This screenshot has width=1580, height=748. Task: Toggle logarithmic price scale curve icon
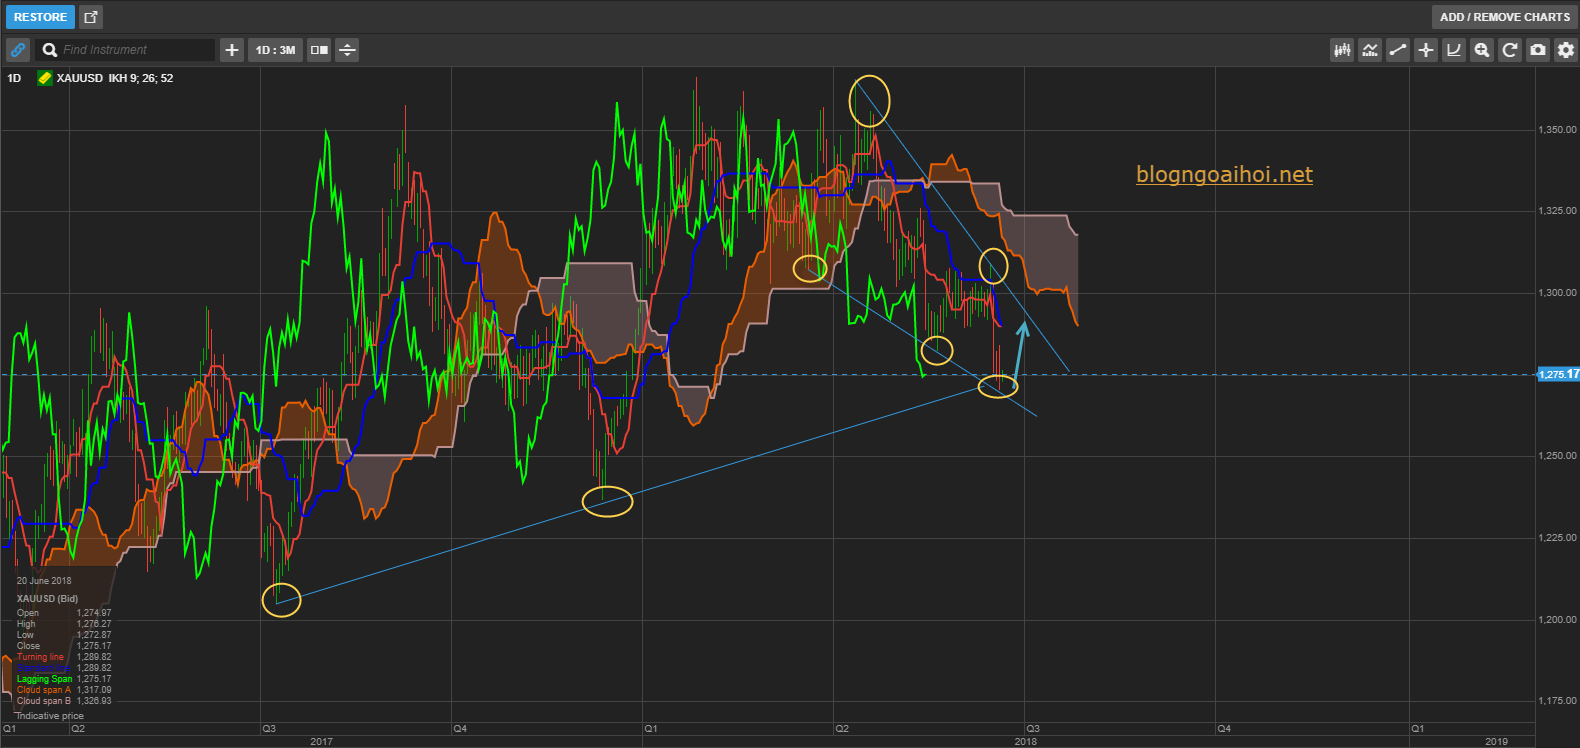pos(1454,50)
